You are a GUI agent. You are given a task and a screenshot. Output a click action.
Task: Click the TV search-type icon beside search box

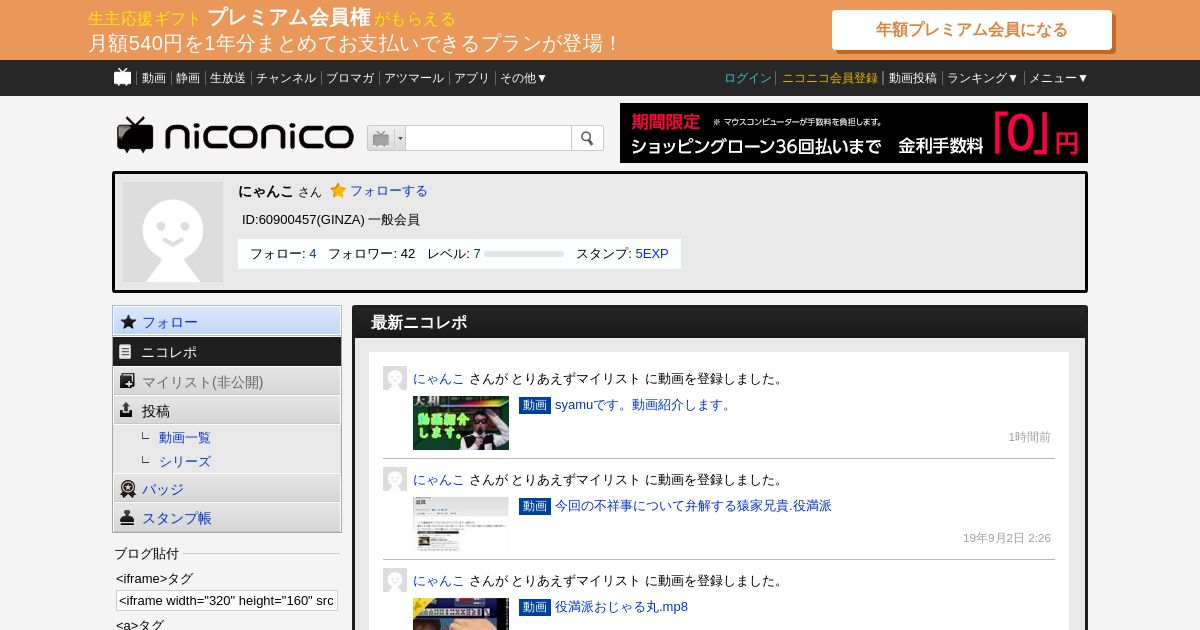tap(380, 138)
